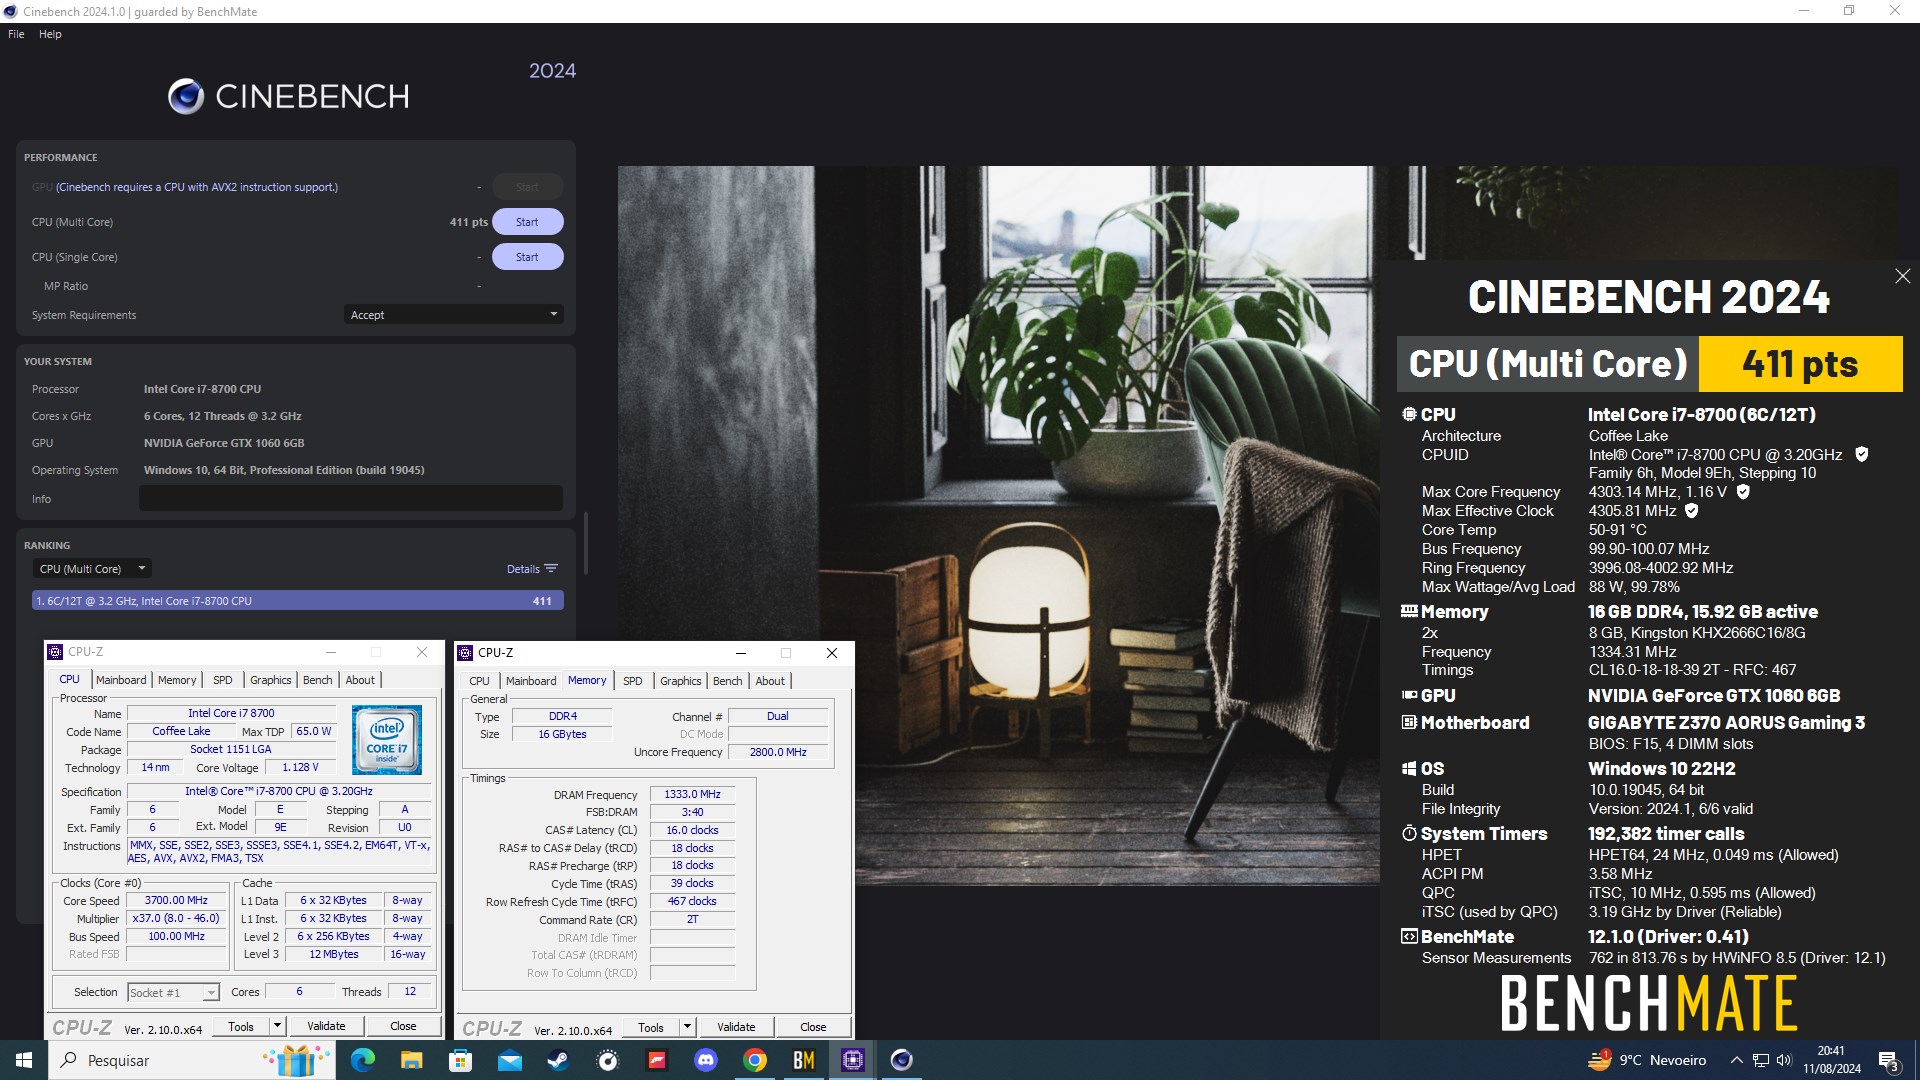Close the right CPU-Z window with X
Viewport: 1920px width, 1080px height.
click(x=832, y=653)
